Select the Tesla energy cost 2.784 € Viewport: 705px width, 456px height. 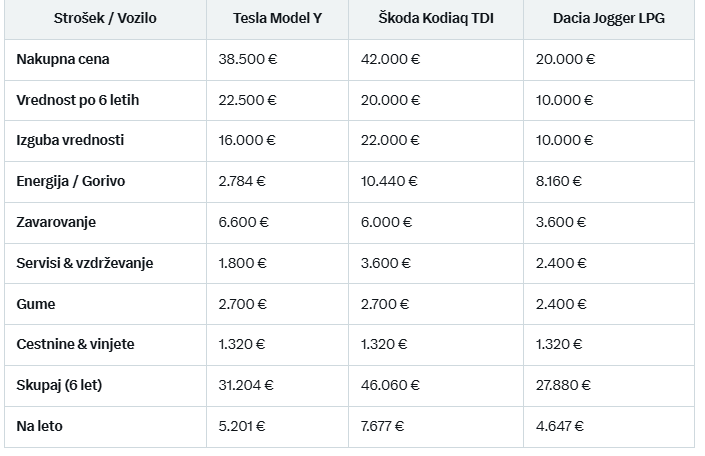tap(242, 181)
